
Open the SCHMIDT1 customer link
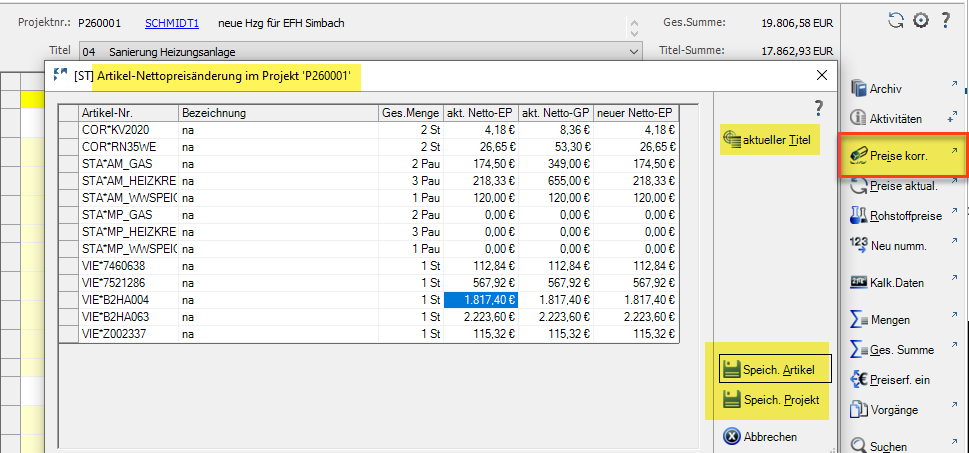click(x=173, y=22)
